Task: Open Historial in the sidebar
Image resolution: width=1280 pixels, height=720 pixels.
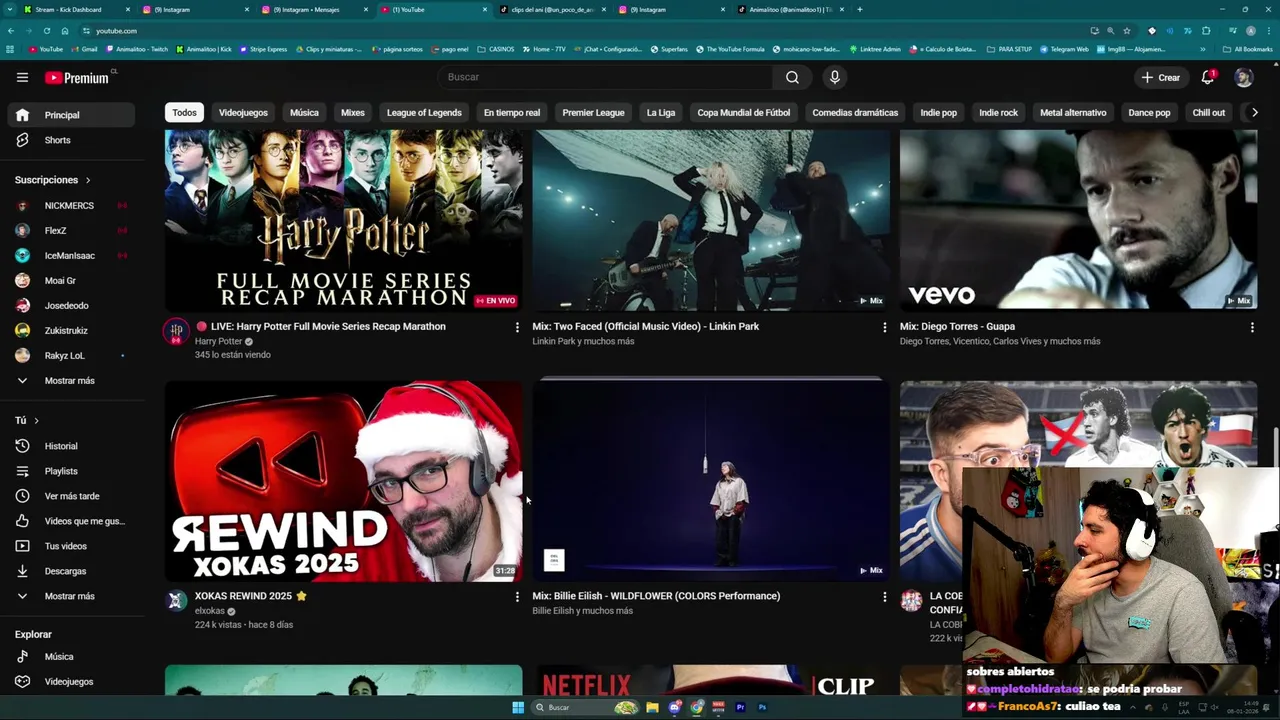Action: pos(70,446)
